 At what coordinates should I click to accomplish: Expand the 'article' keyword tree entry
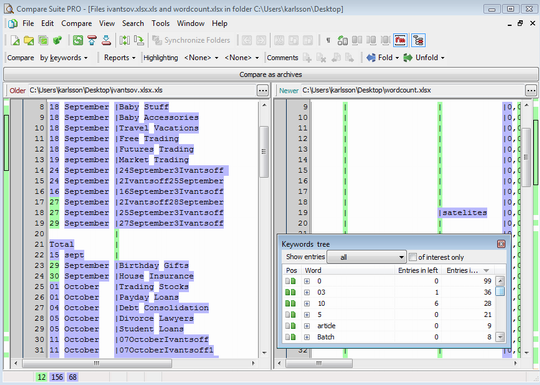click(307, 326)
